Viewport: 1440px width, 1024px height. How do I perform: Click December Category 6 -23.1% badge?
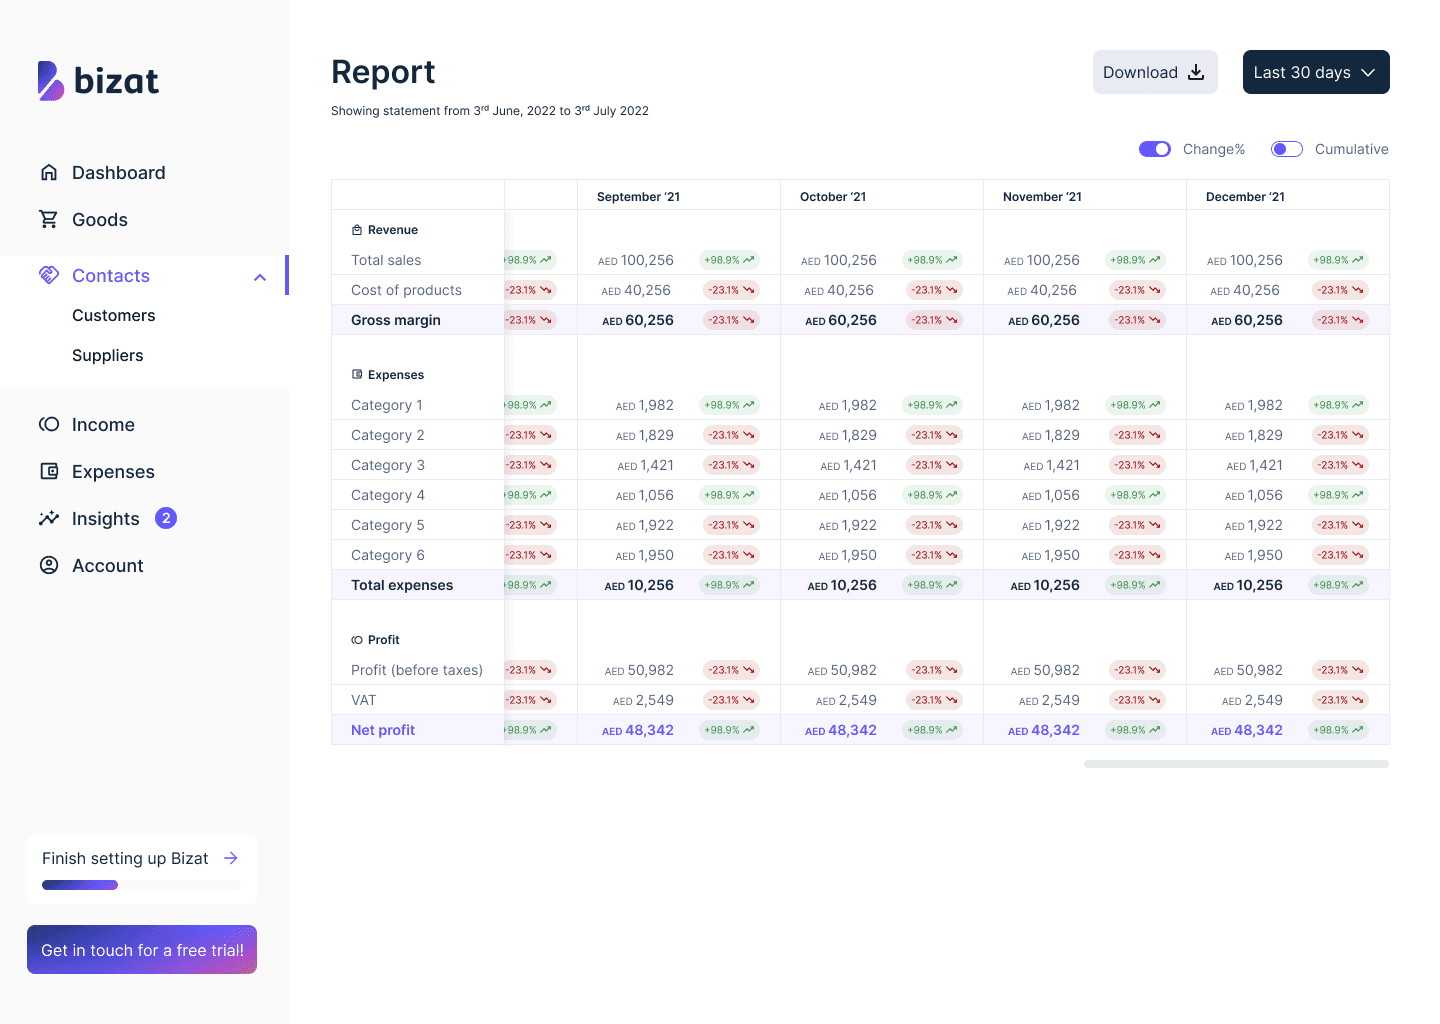click(x=1340, y=555)
